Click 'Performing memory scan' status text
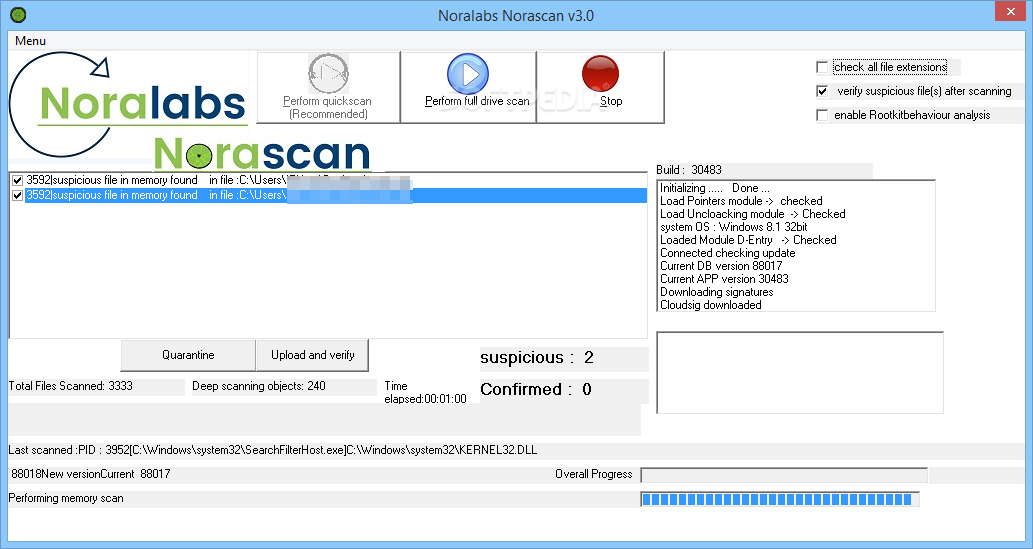 pos(66,498)
